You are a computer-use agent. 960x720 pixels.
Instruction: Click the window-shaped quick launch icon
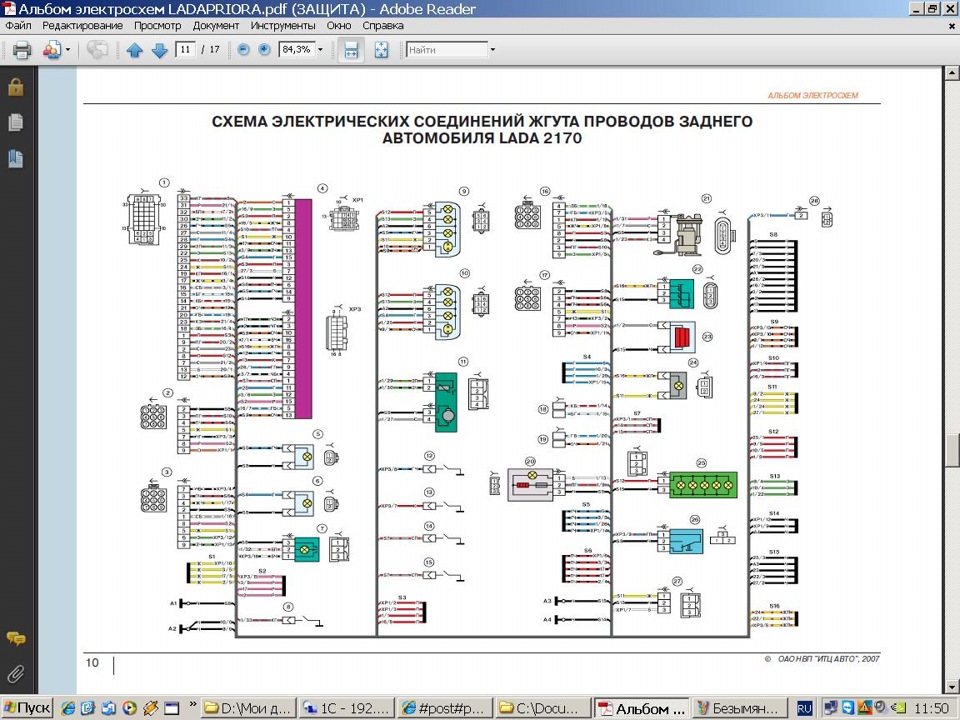point(171,708)
